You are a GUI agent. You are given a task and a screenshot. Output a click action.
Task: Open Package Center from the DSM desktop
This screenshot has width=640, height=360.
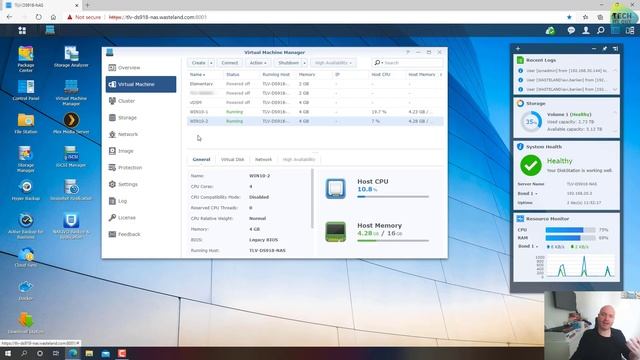pos(25,59)
